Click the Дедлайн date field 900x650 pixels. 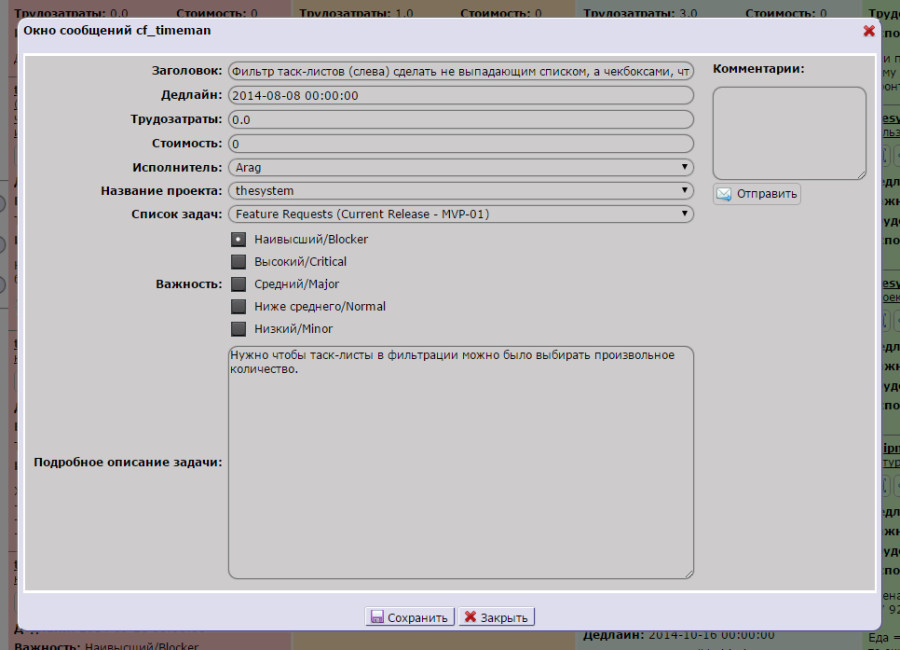[460, 96]
